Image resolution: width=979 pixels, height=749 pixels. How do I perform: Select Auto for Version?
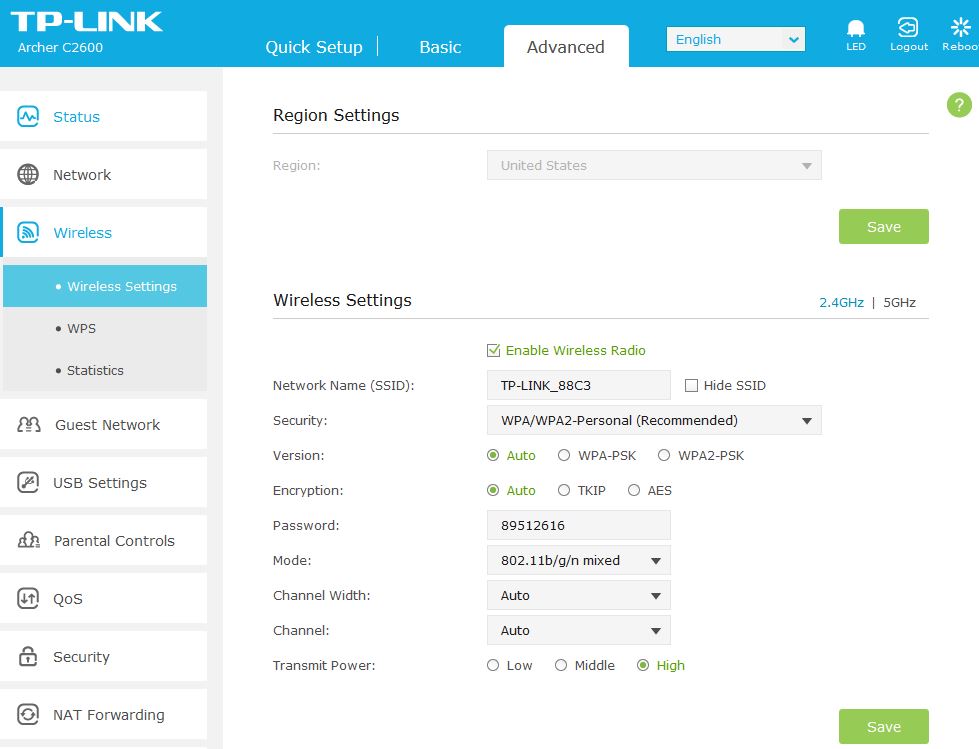(493, 455)
